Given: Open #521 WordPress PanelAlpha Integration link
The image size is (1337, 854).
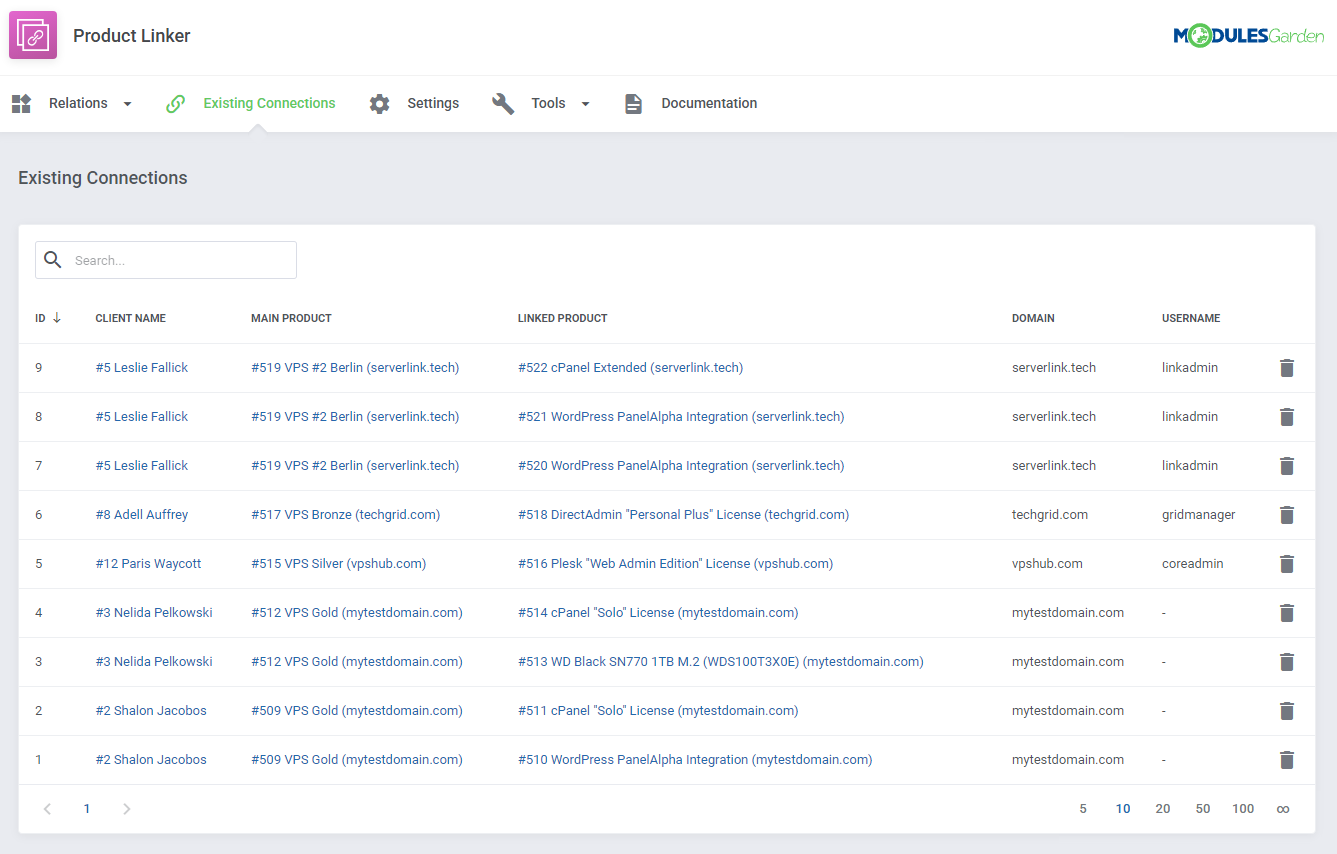Looking at the screenshot, I should coord(681,417).
